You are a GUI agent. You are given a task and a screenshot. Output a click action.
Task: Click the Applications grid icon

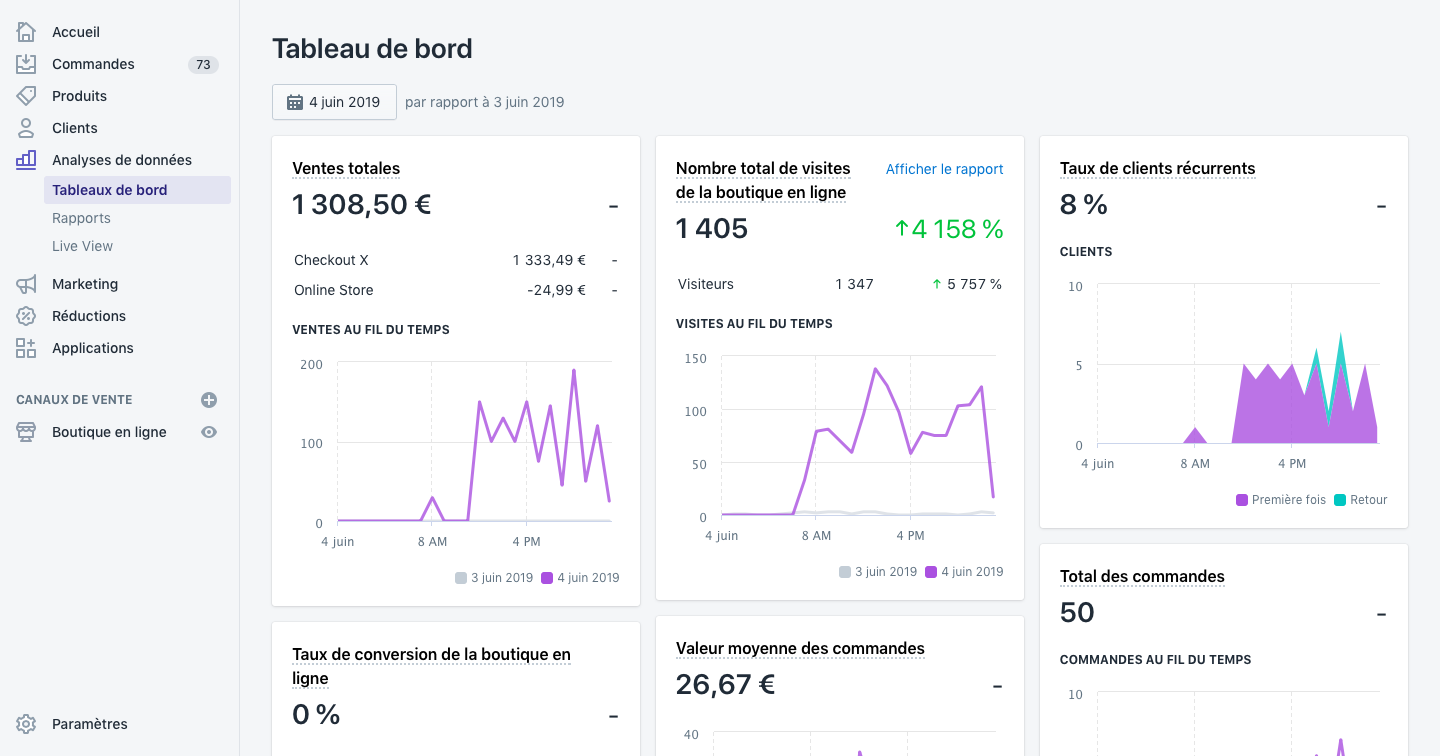coord(26,348)
